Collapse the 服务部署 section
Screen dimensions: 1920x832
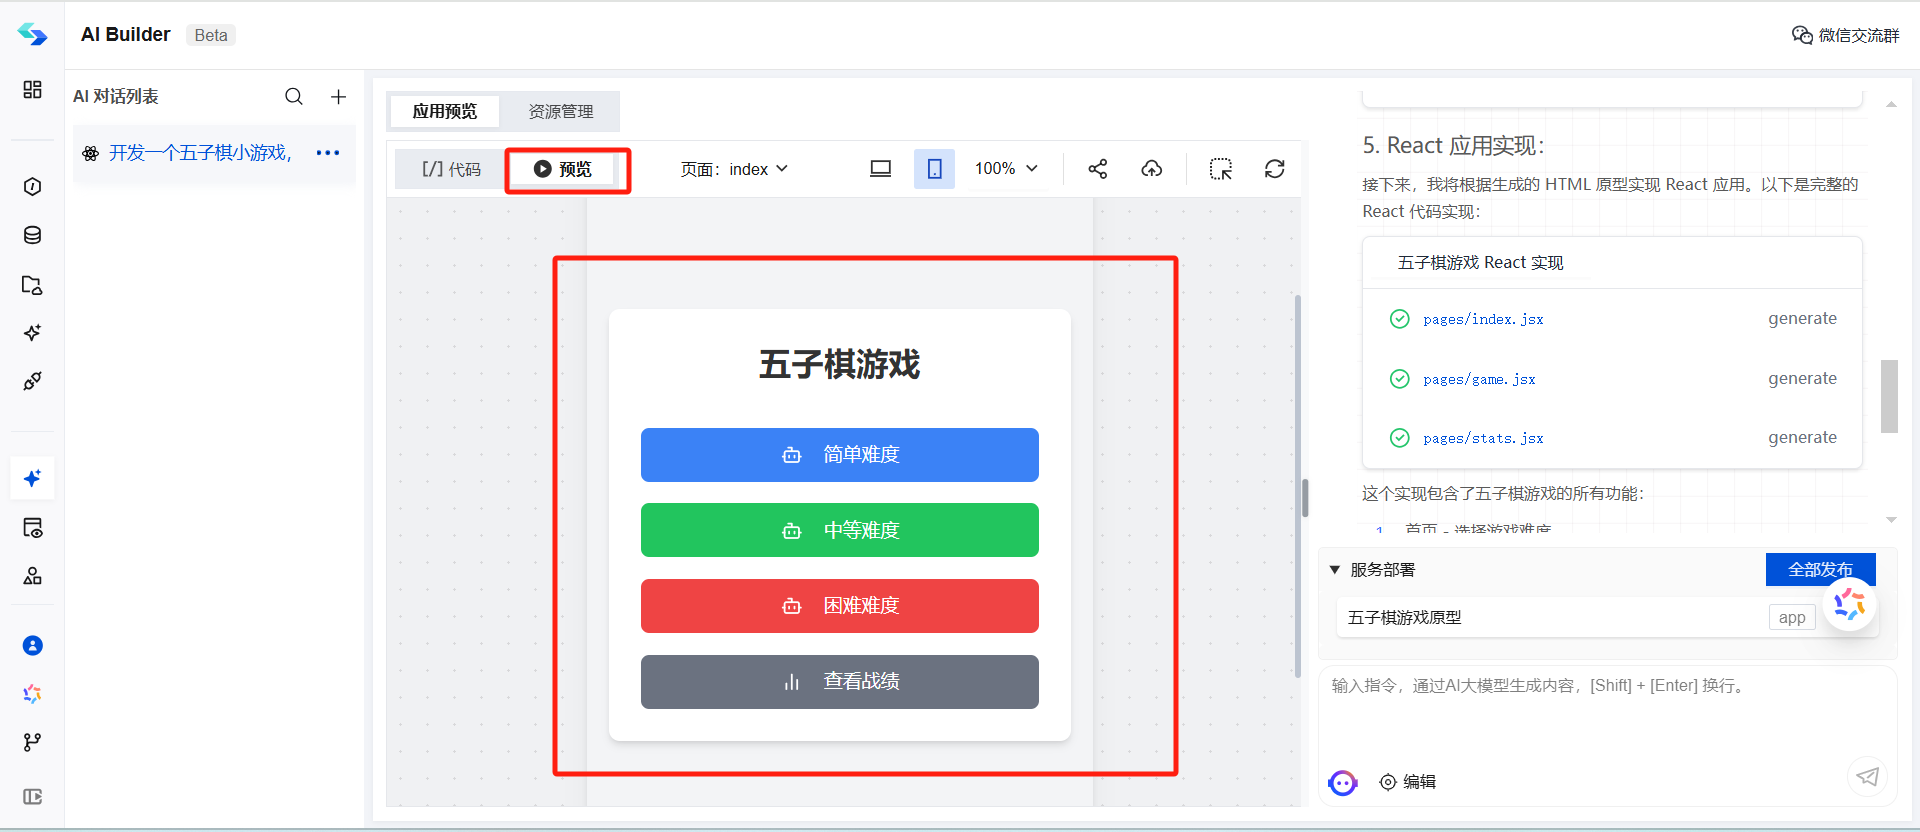click(x=1334, y=570)
